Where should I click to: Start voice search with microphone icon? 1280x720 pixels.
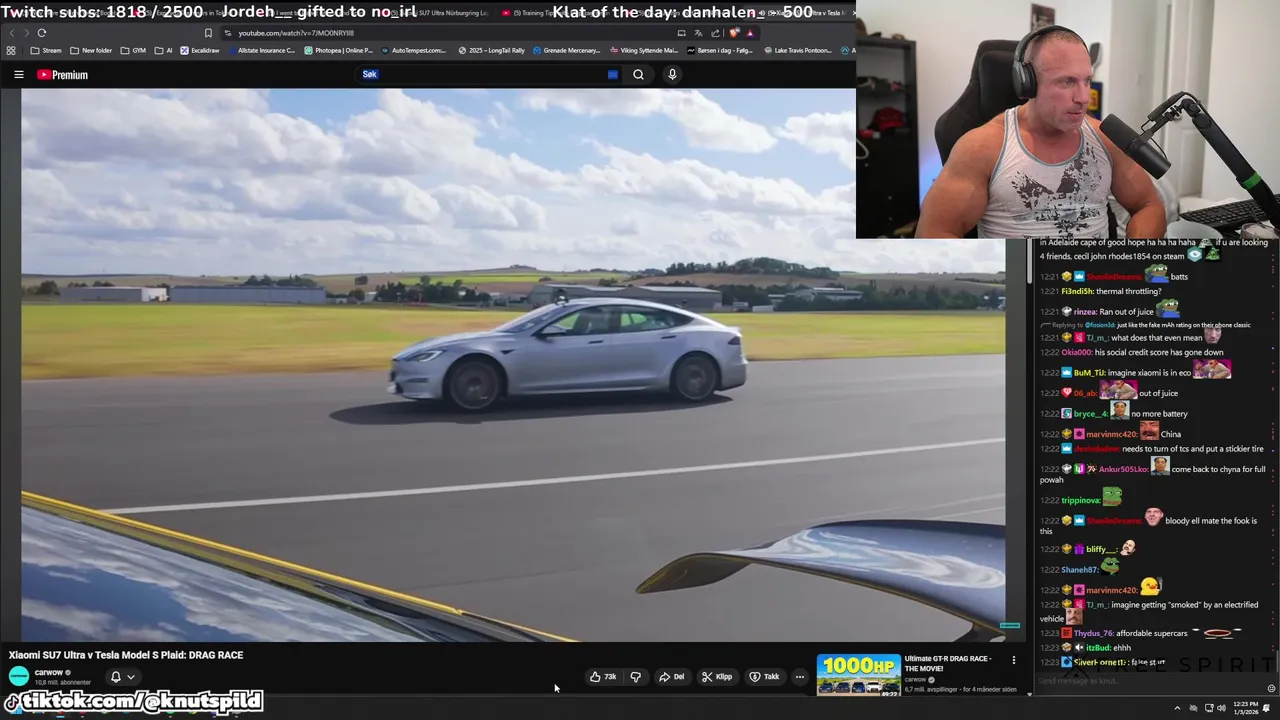(672, 74)
